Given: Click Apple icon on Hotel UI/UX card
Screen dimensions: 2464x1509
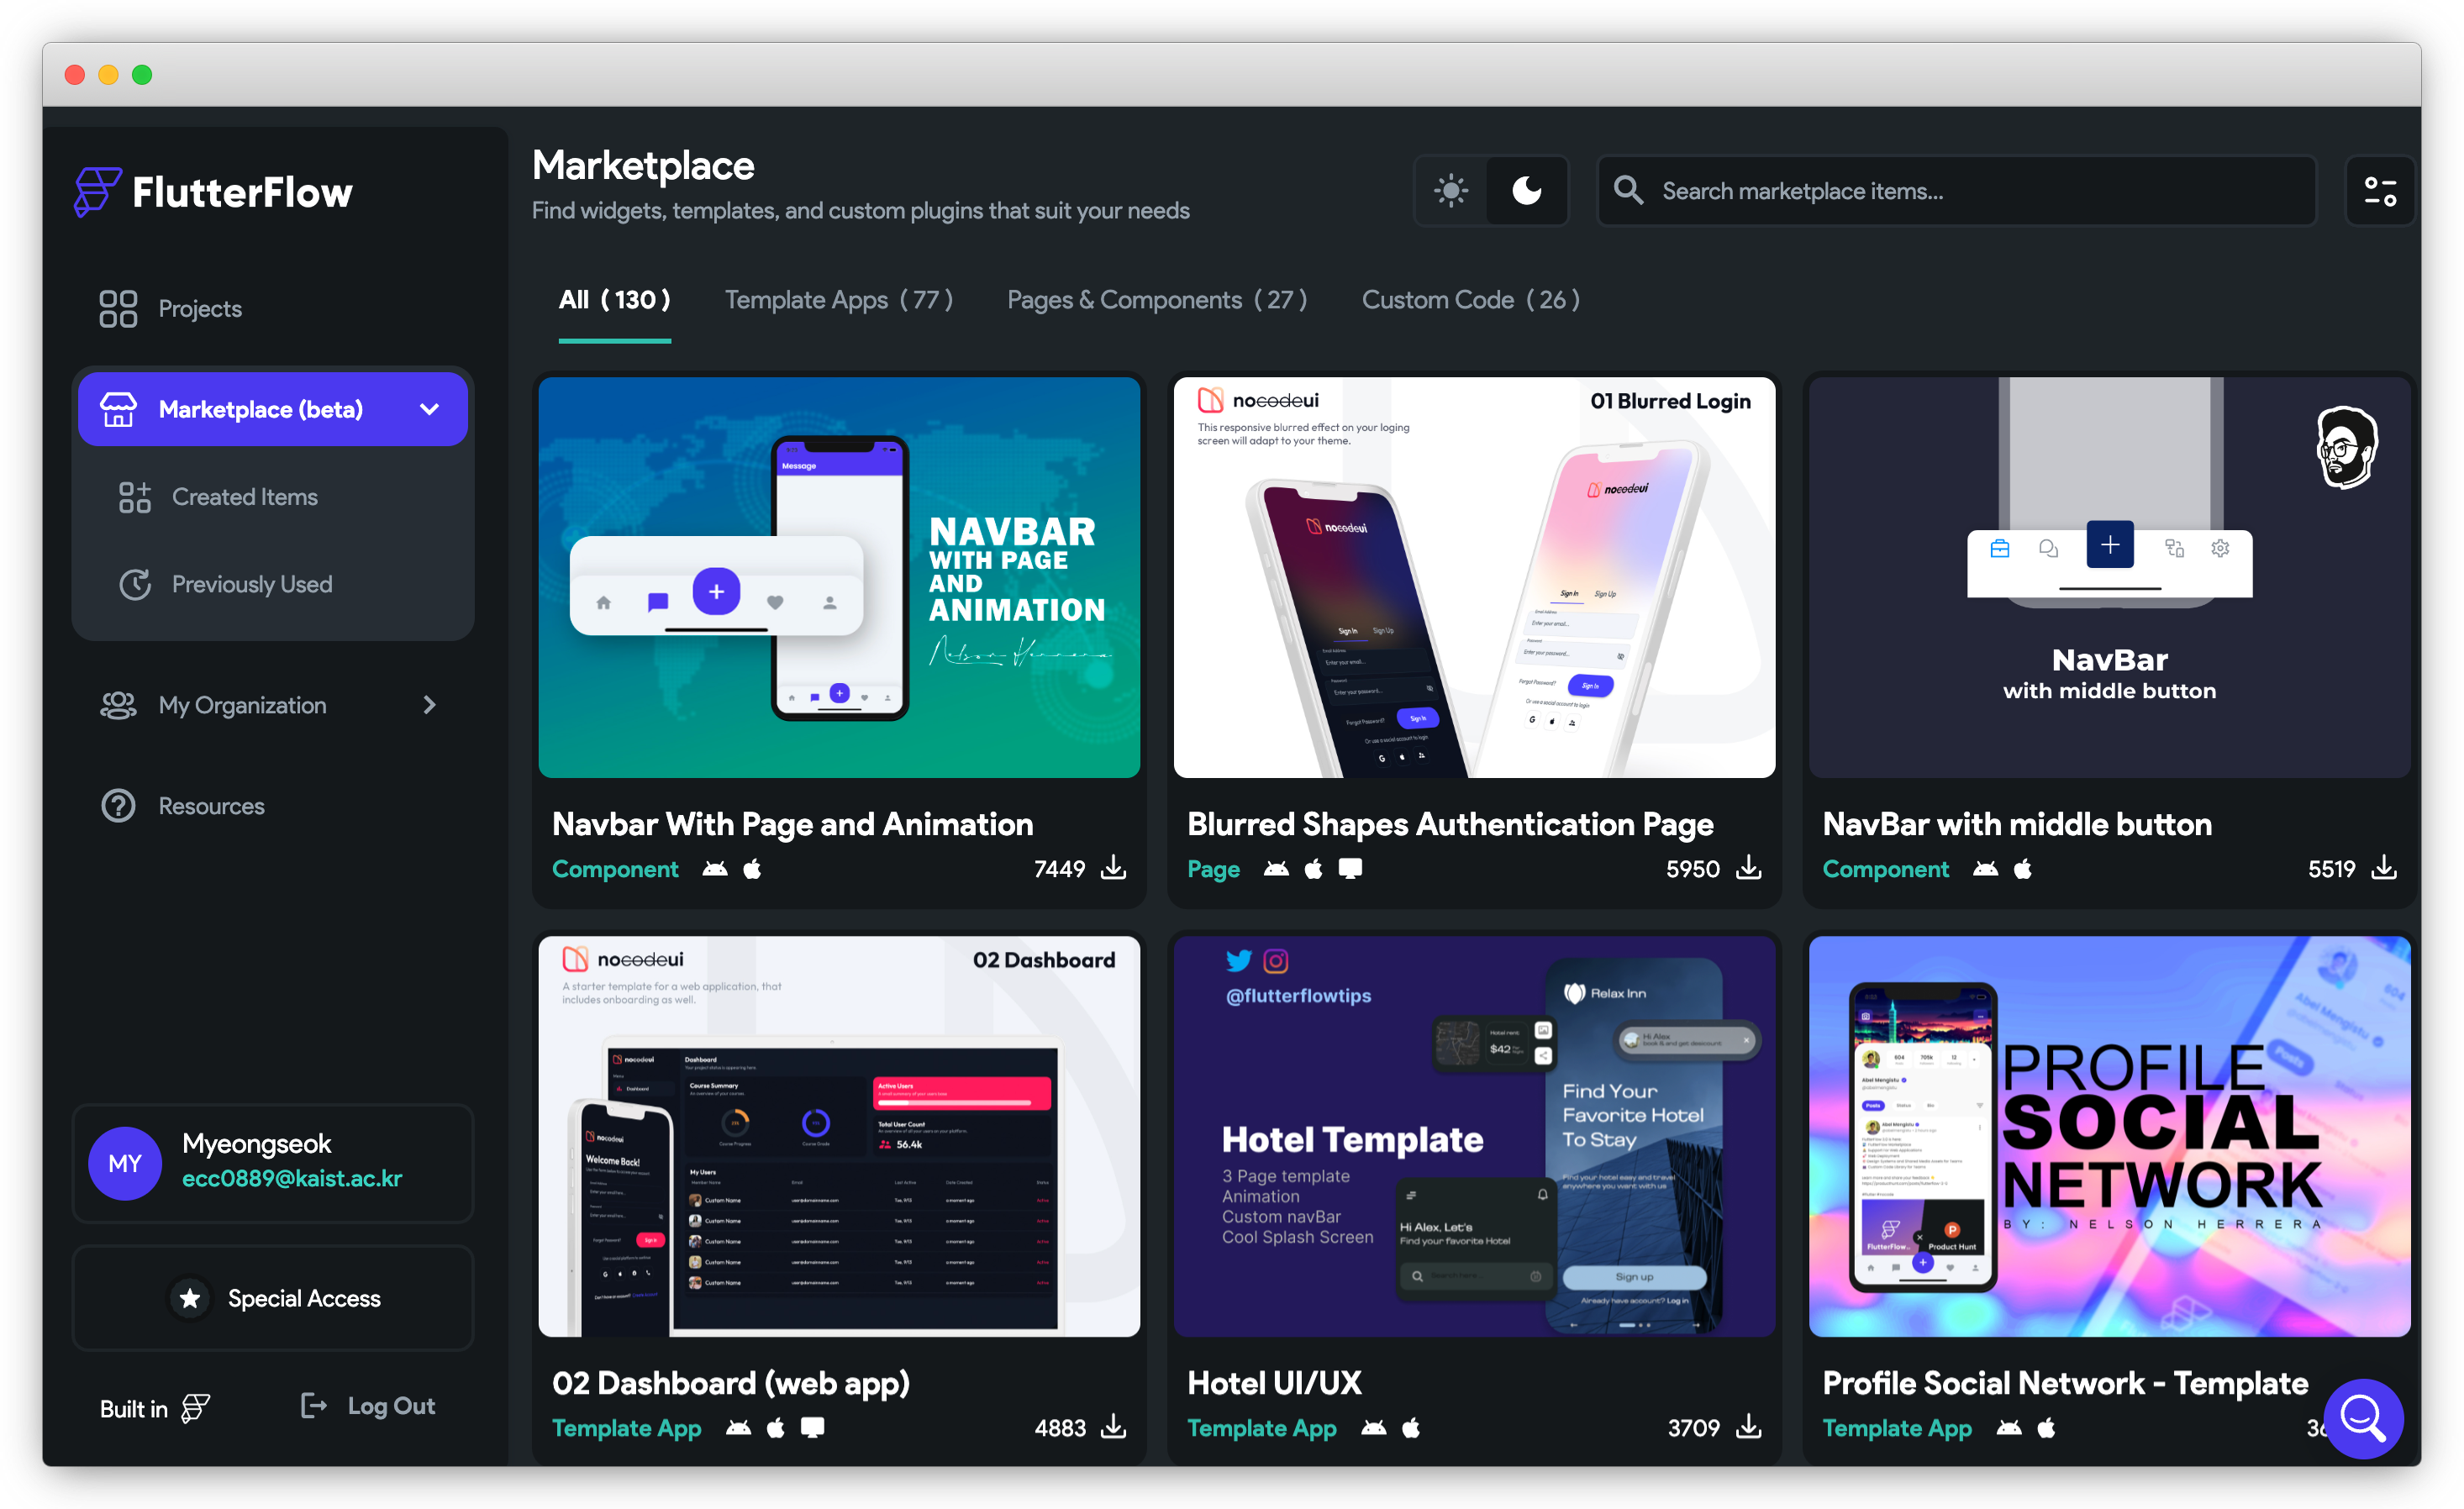Looking at the screenshot, I should [x=1411, y=1428].
